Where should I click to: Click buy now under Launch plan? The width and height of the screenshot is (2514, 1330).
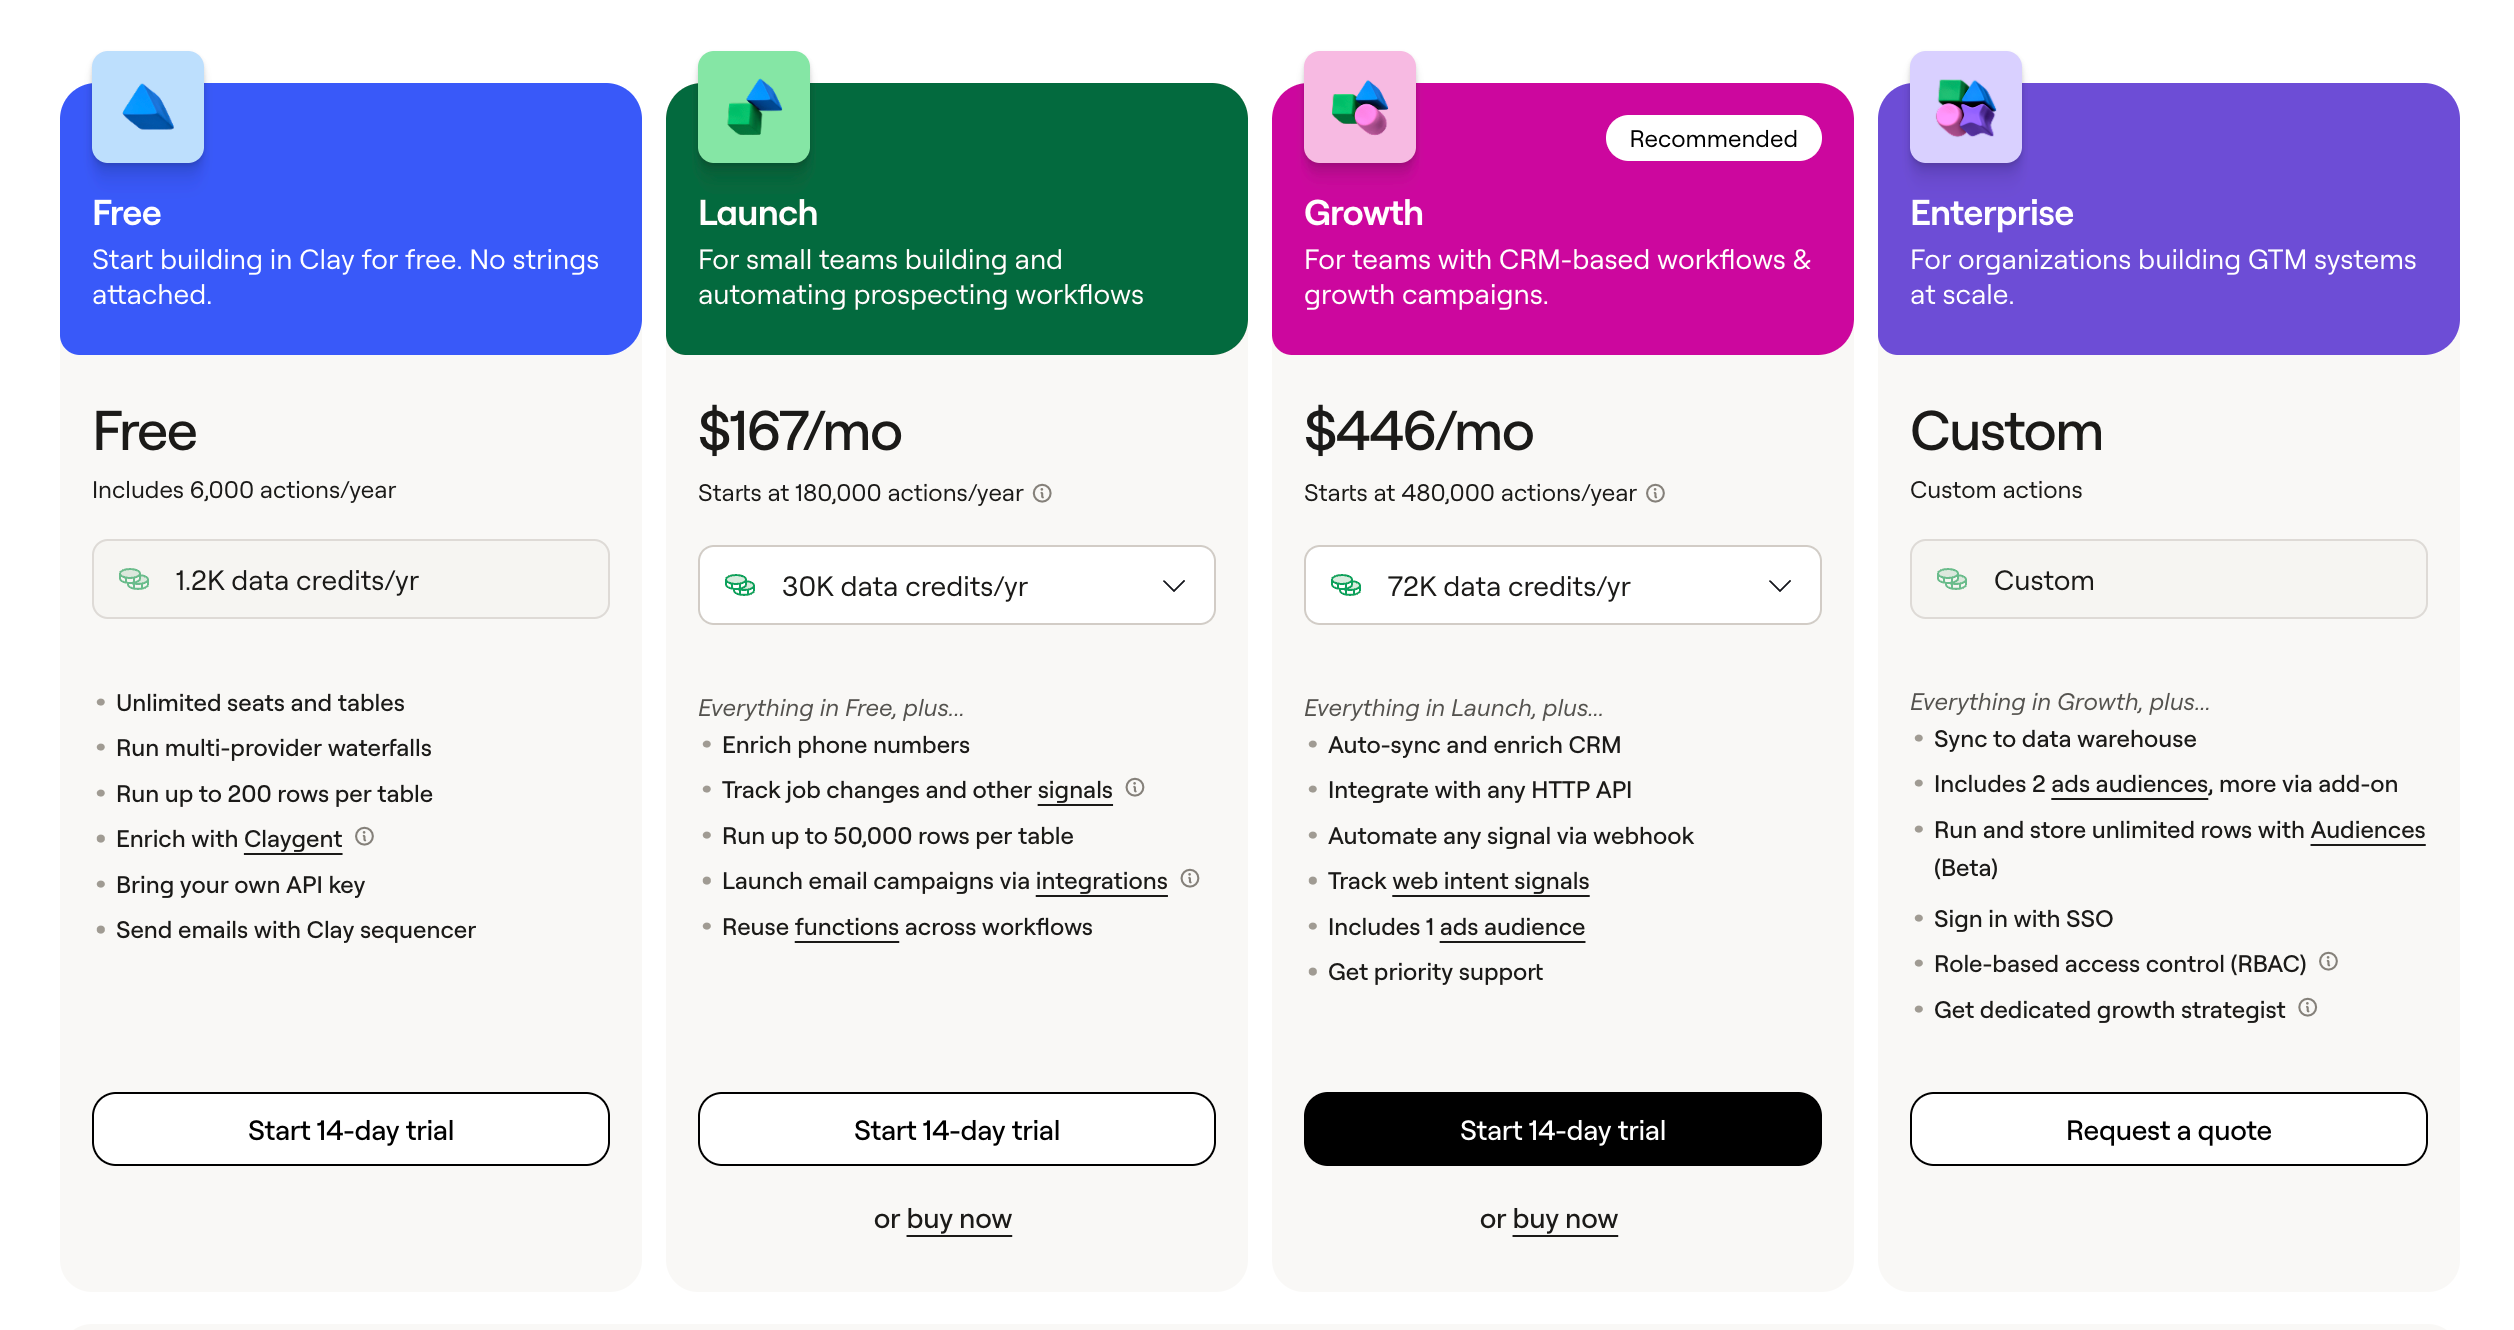pyautogui.click(x=959, y=1219)
